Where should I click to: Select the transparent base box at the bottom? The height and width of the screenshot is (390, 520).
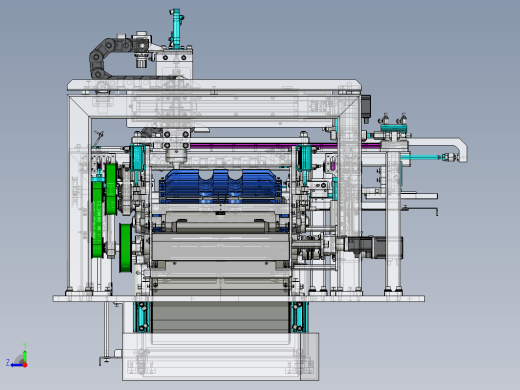[220, 356]
